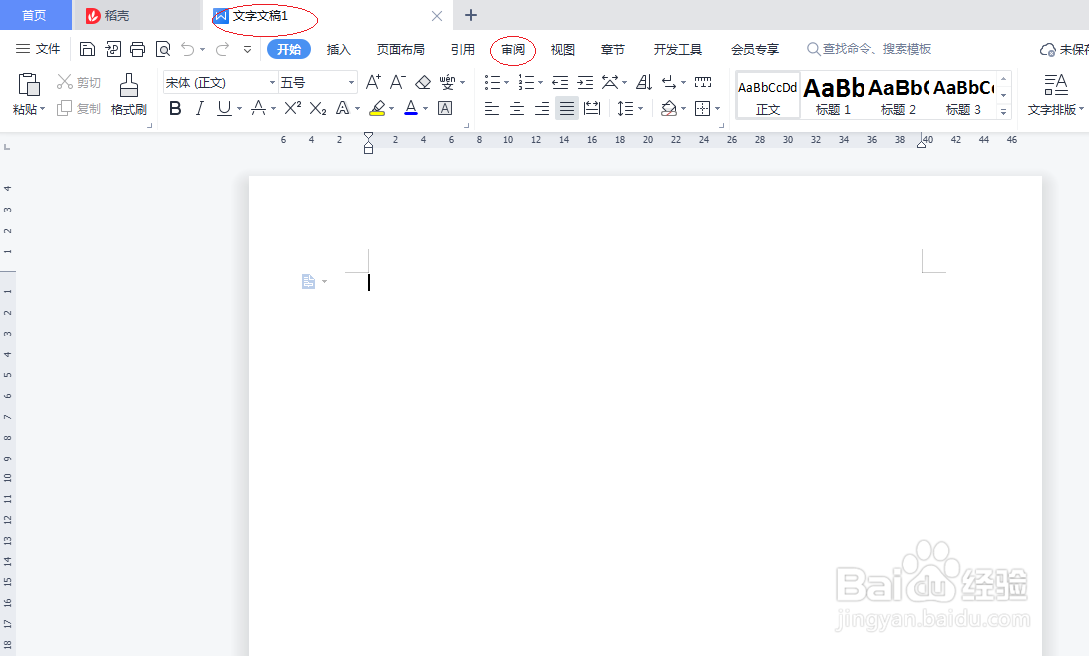Apply subscript X₂ formatting
The height and width of the screenshot is (656, 1089).
(x=318, y=108)
